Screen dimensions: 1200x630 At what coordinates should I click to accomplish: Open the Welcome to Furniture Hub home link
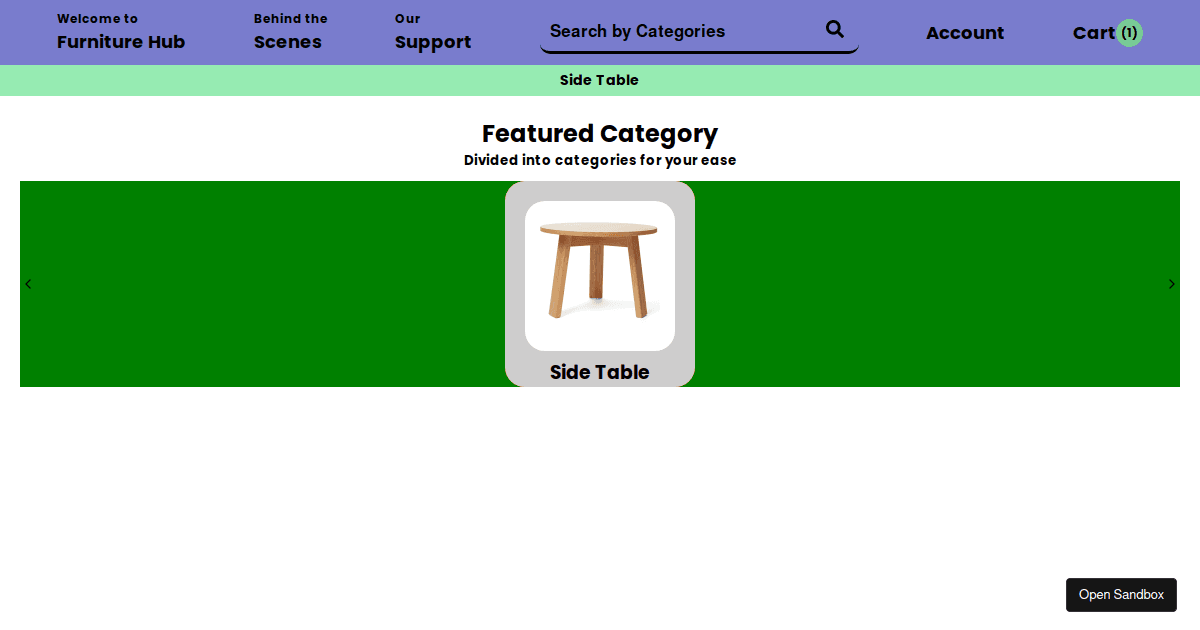(121, 32)
